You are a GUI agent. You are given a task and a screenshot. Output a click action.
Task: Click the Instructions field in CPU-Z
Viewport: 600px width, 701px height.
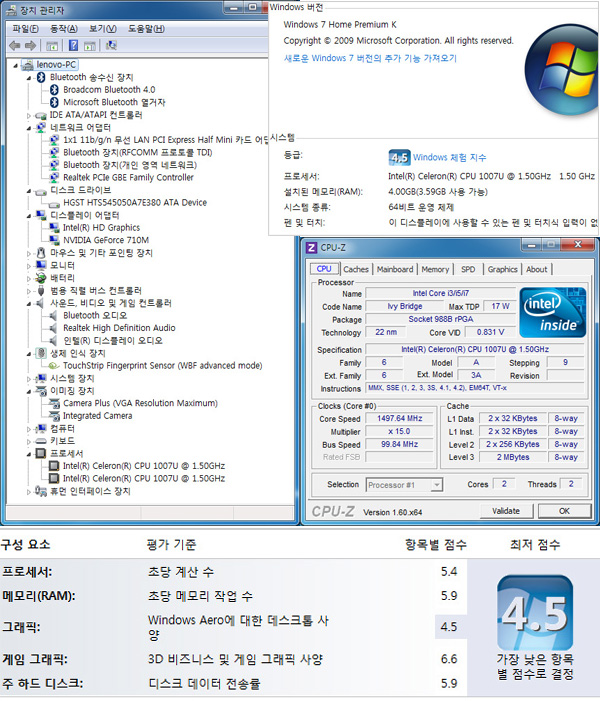tap(475, 388)
